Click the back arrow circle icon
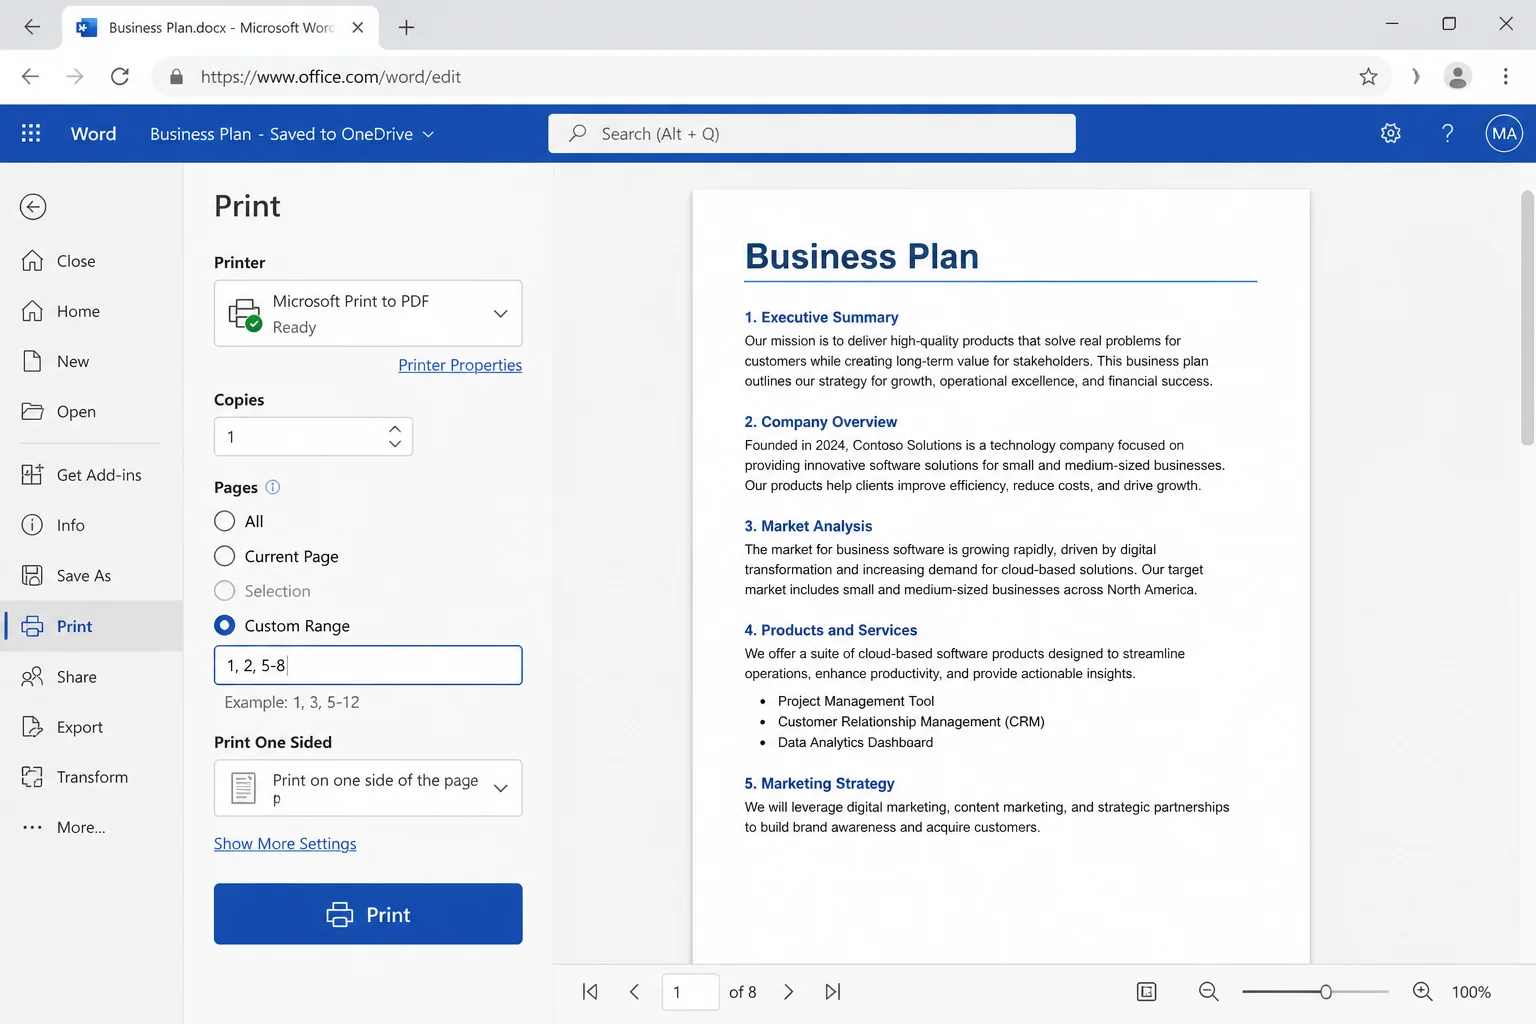 pos(33,207)
